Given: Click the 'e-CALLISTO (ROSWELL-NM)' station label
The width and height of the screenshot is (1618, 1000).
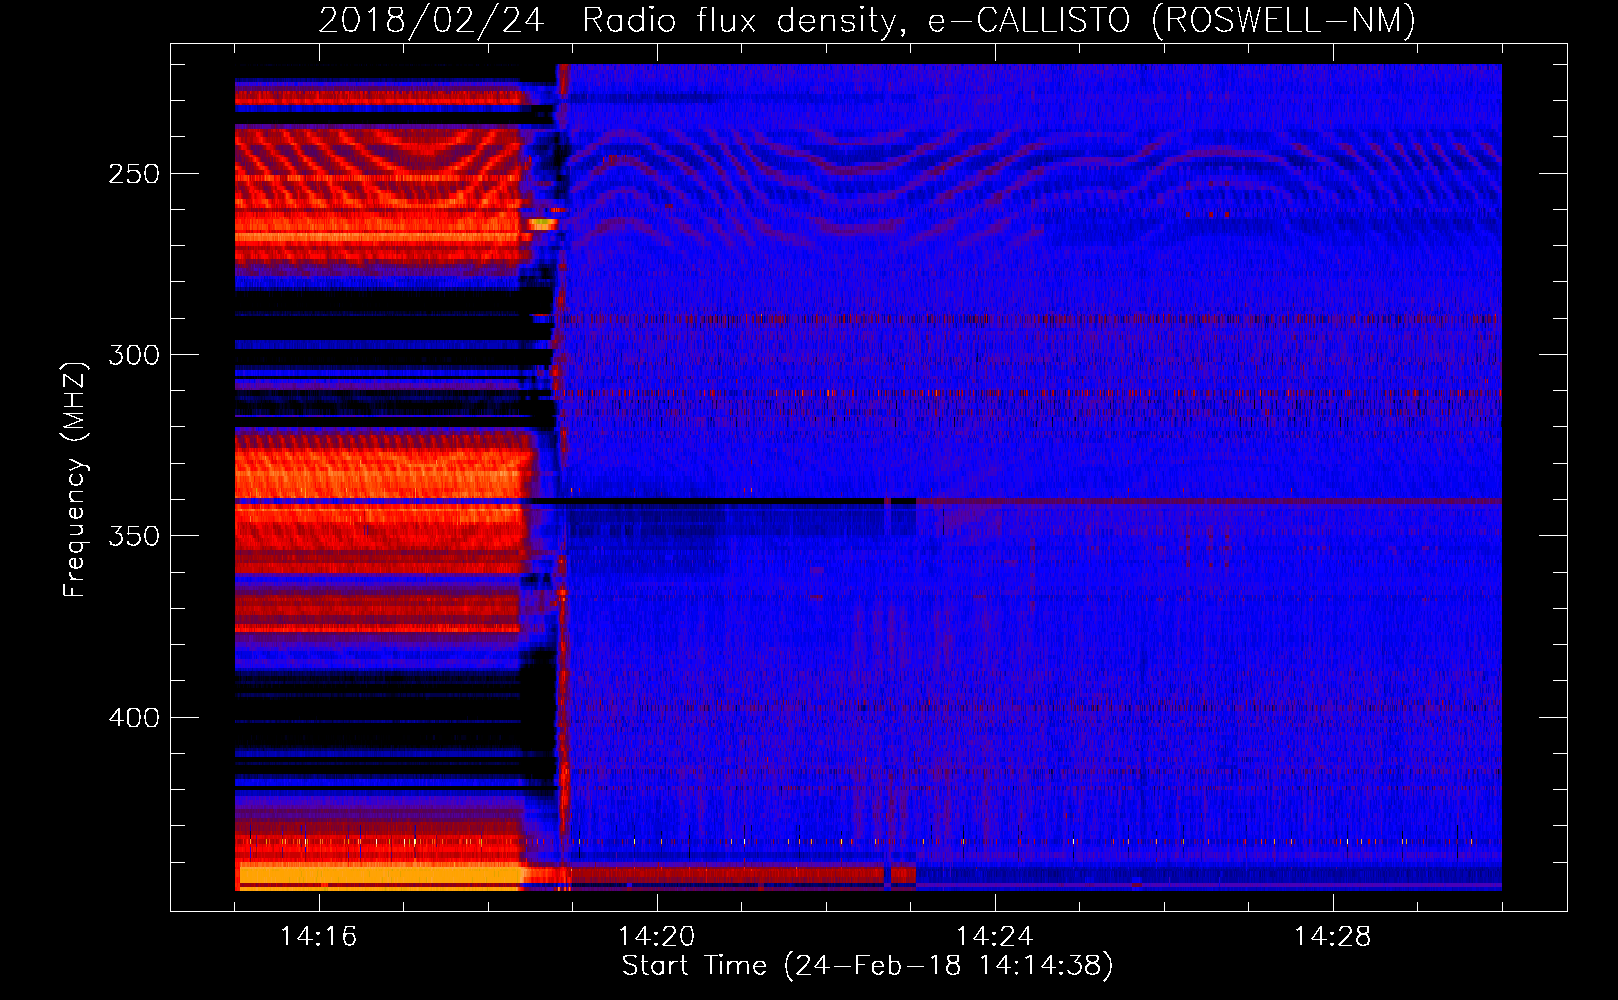Looking at the screenshot, I should (x=1172, y=21).
